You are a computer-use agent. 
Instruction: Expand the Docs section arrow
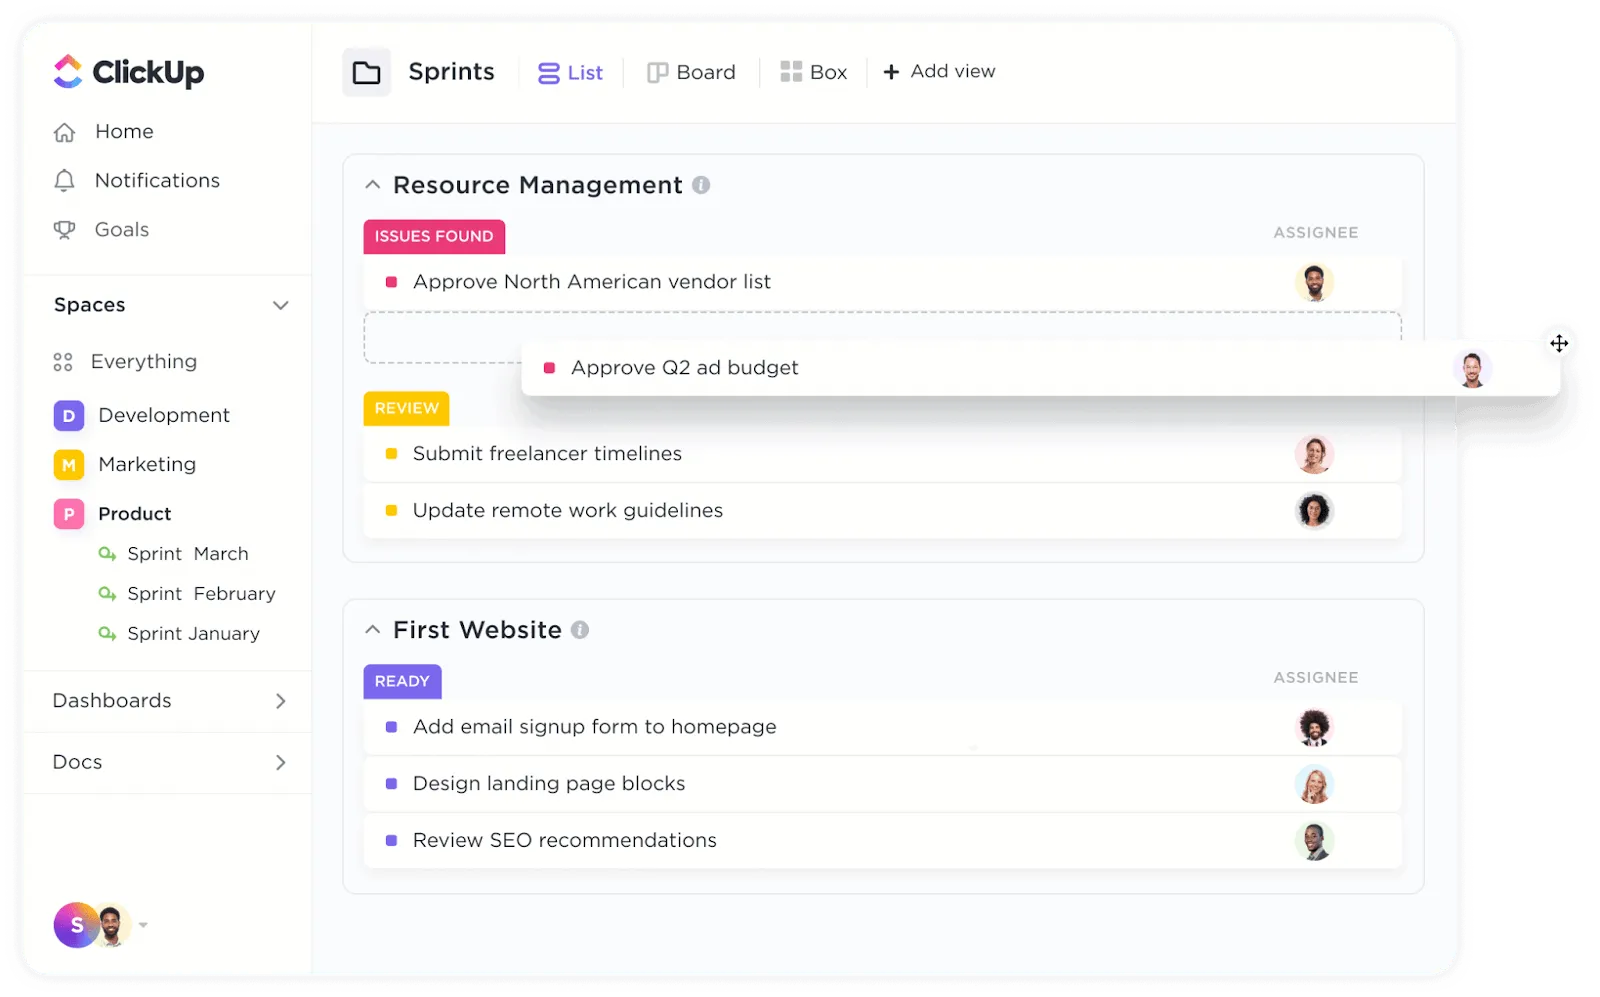(x=281, y=763)
